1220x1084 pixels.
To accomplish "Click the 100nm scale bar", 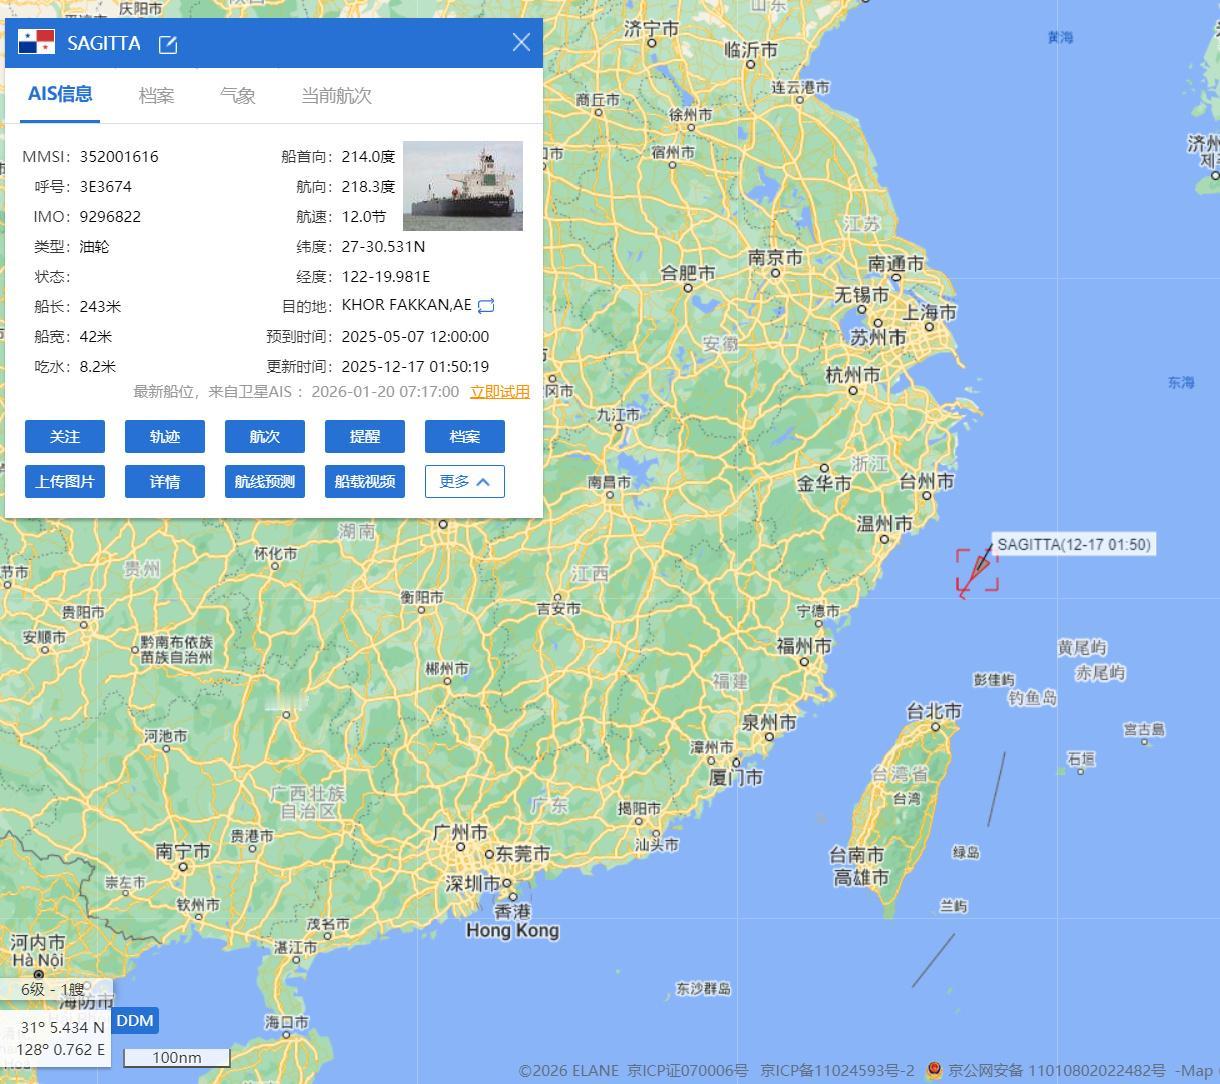I will click(x=177, y=1057).
